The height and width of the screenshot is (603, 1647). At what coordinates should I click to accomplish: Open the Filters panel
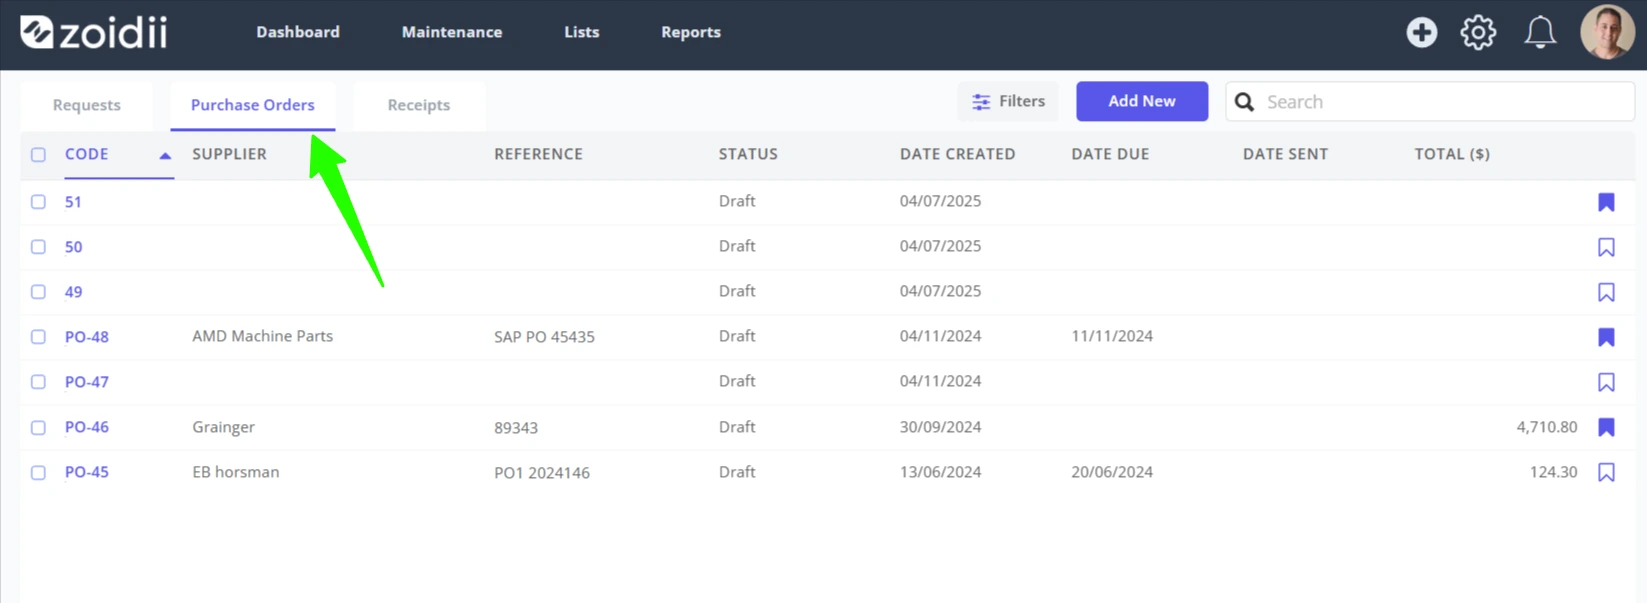[1008, 101]
